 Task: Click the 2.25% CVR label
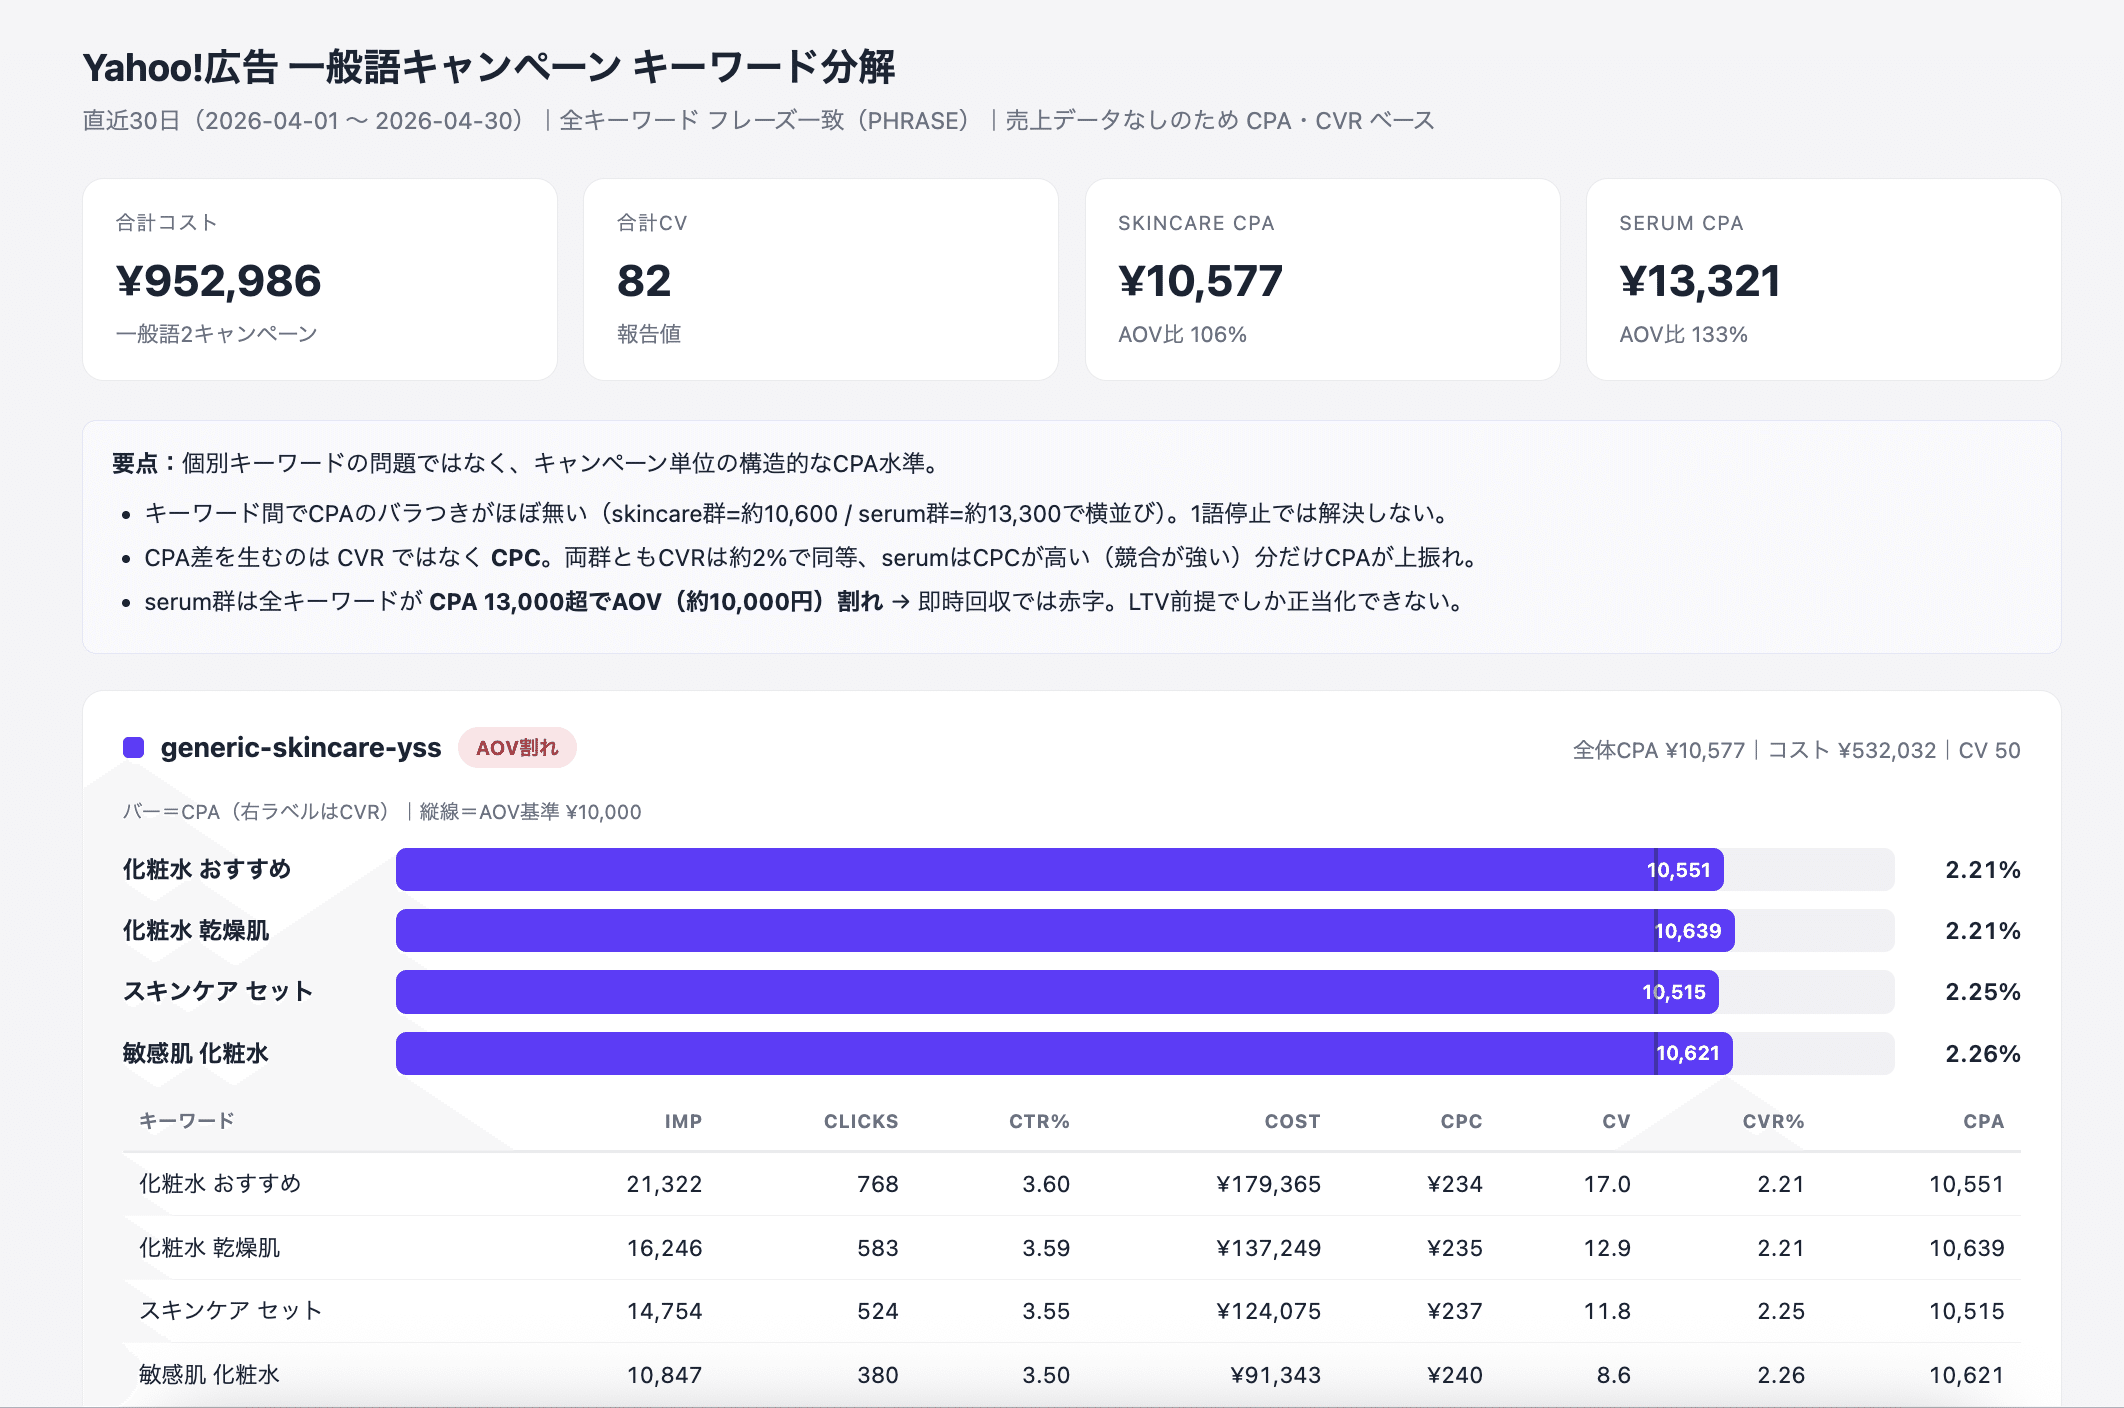[1983, 992]
